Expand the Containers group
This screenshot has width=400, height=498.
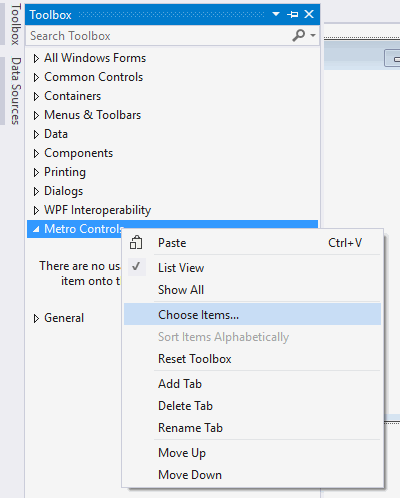[x=36, y=96]
